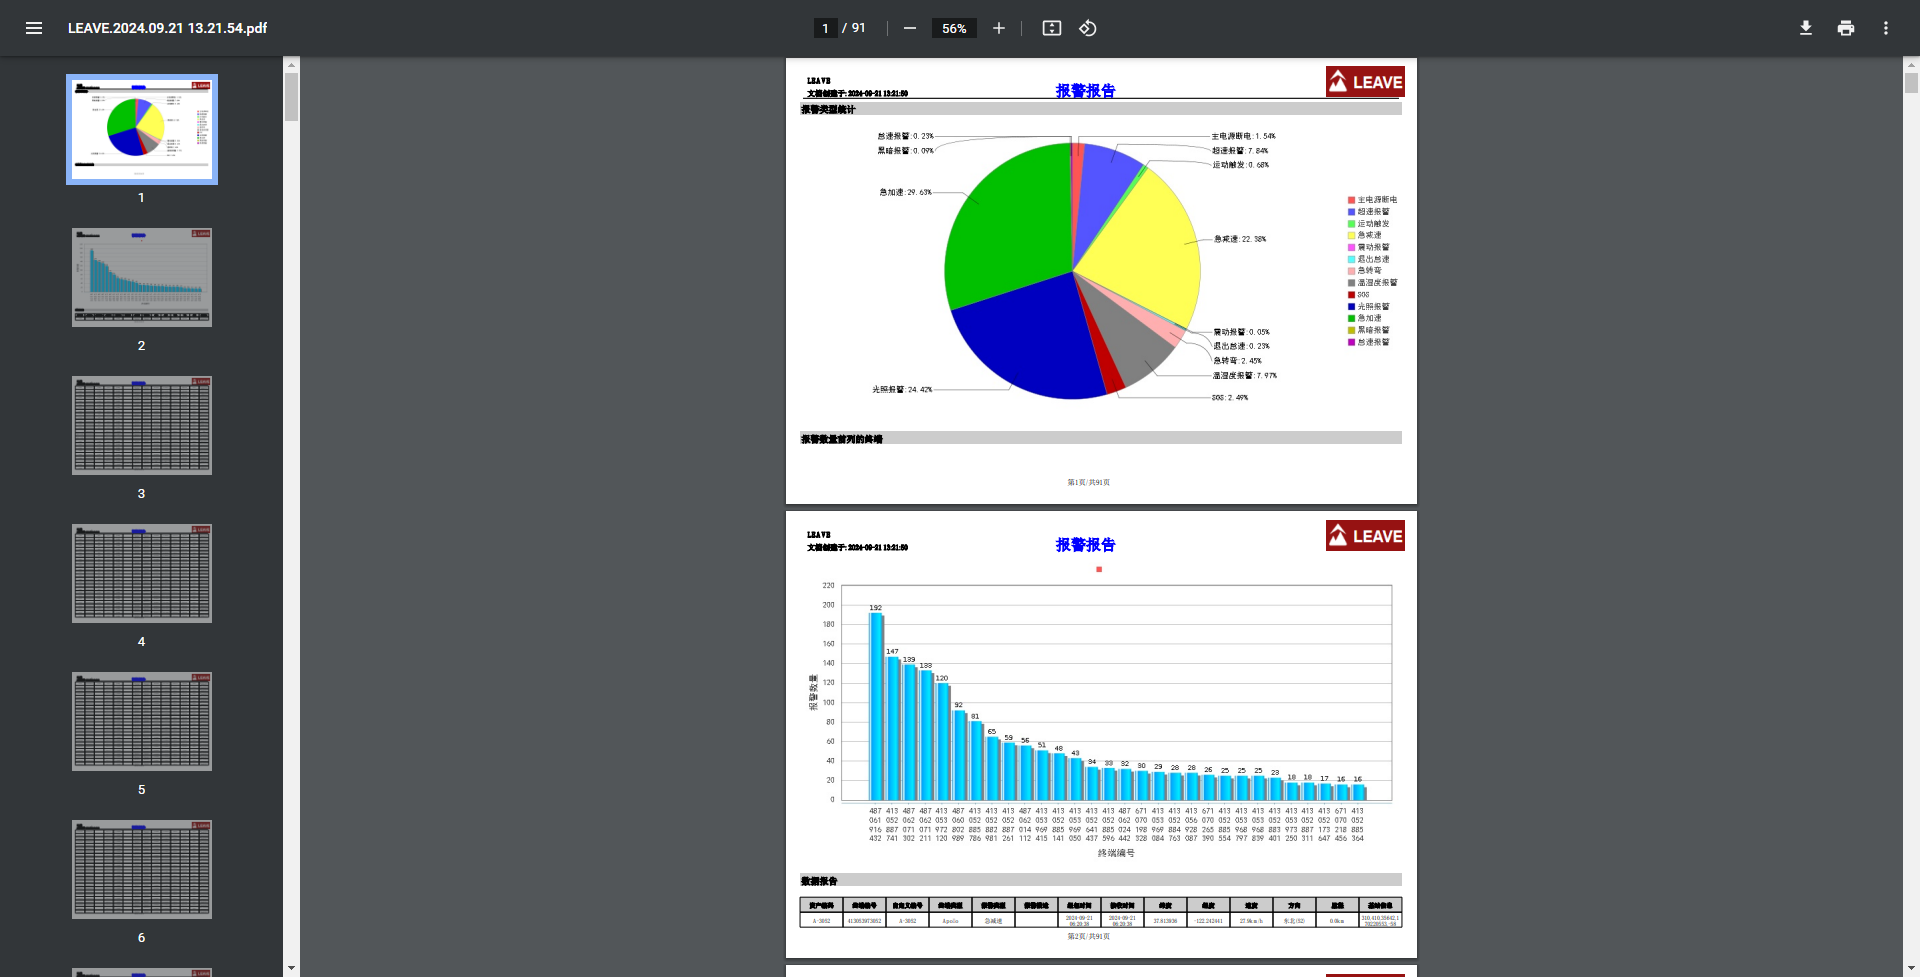This screenshot has width=1920, height=977.
Task: Jump to page 3 thumbnail
Action: coord(142,425)
